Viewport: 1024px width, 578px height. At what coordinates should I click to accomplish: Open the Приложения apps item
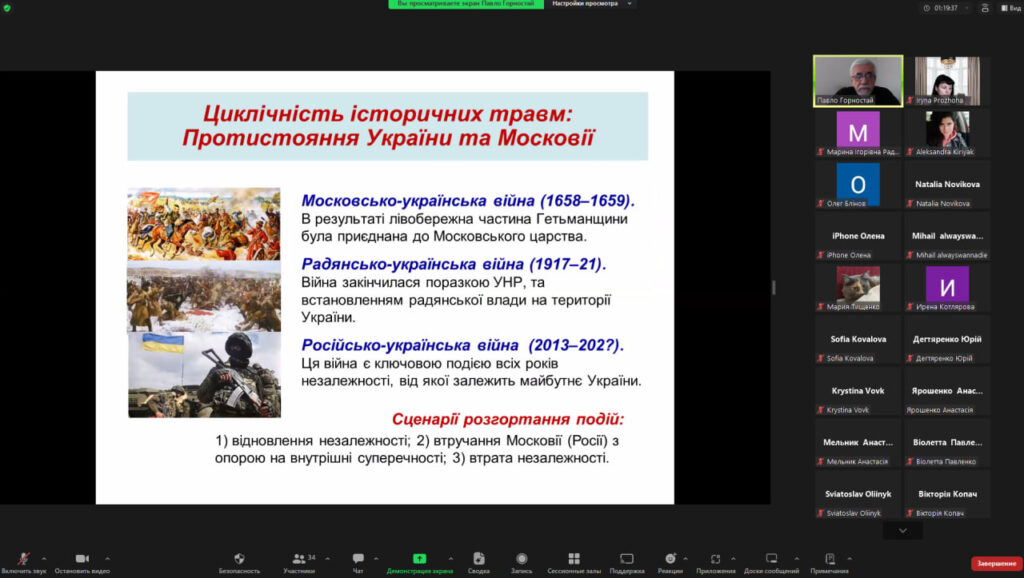(716, 560)
